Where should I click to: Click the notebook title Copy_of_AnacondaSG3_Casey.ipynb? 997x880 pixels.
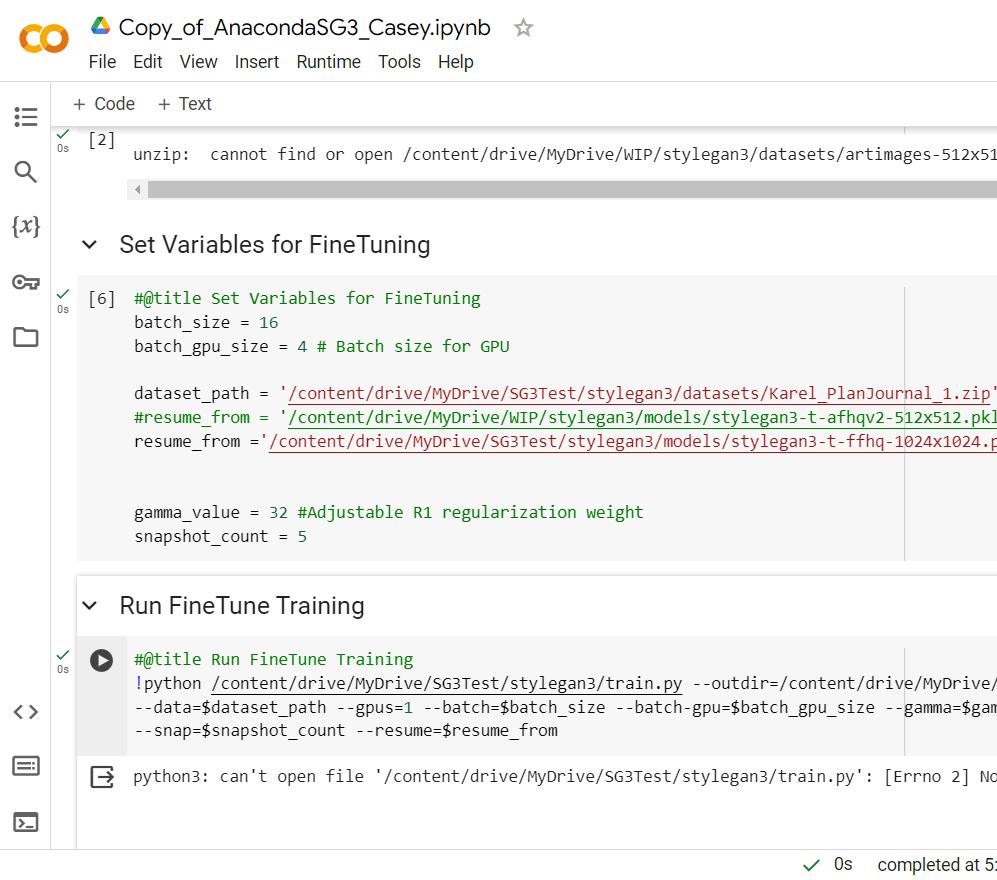click(x=304, y=28)
